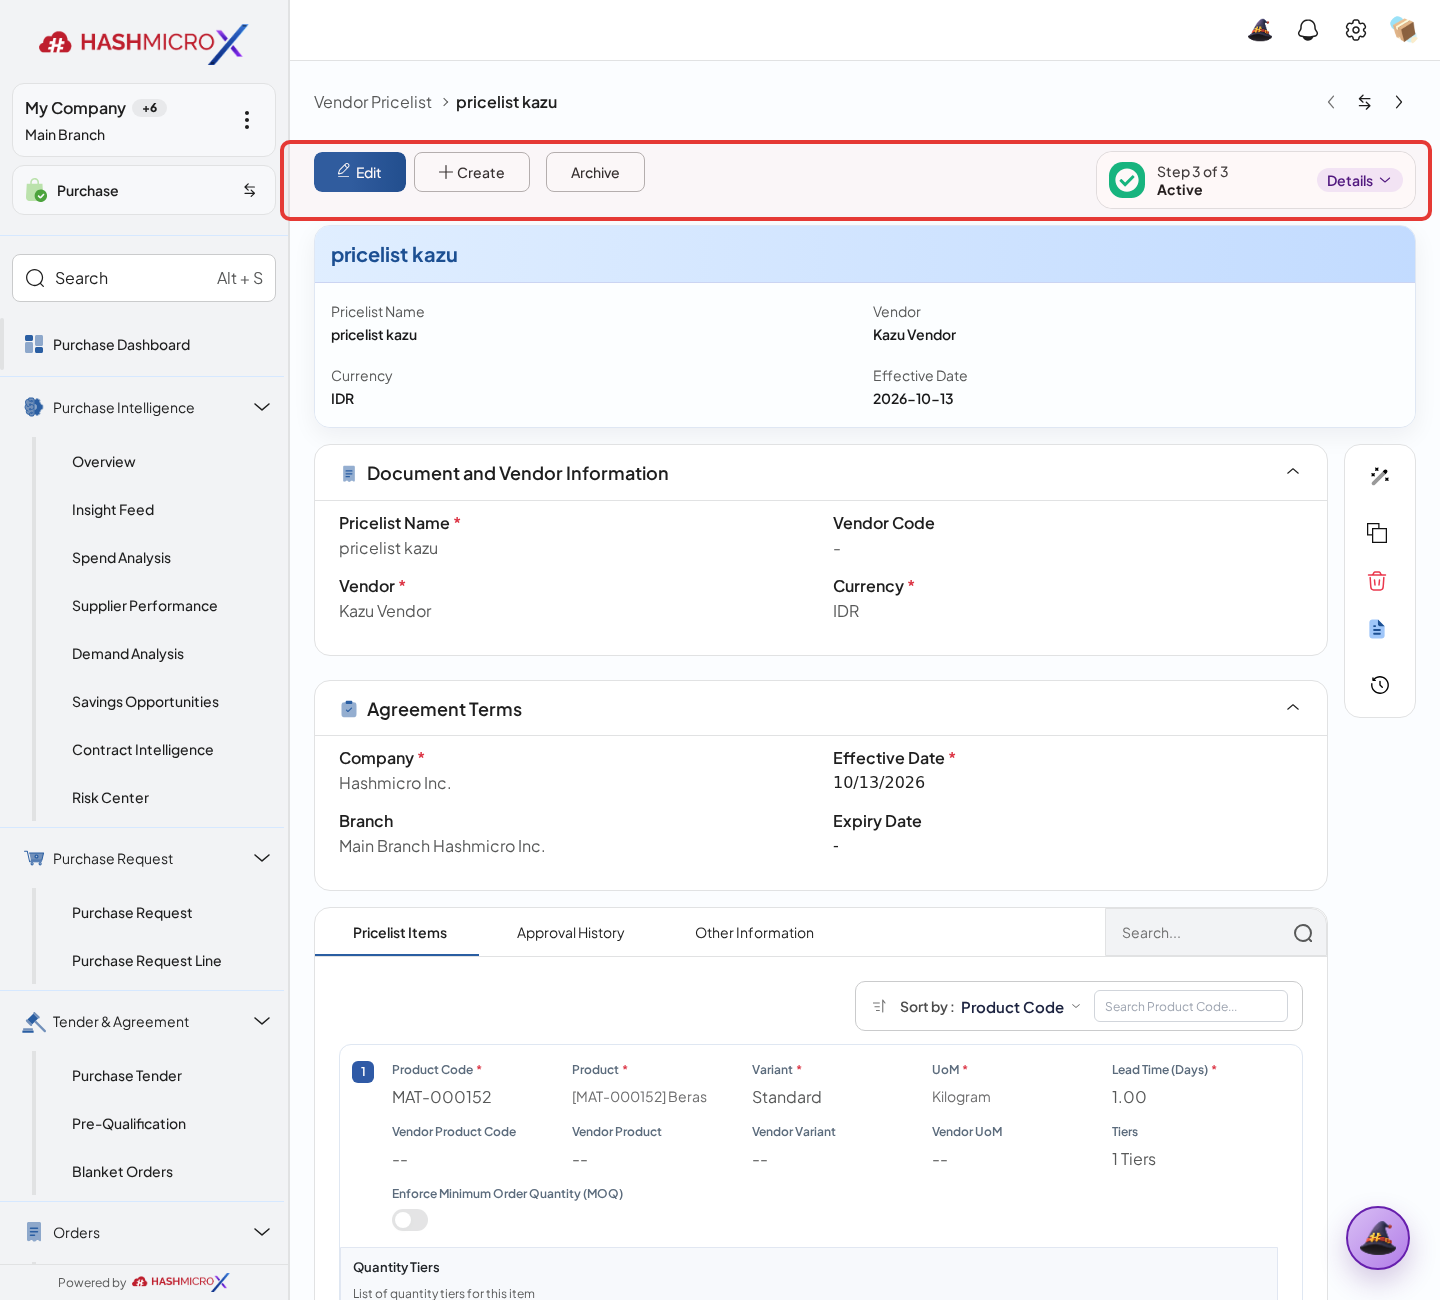Switch module using Purchase swap icon
Screen dimensions: 1440x1300
[249, 190]
